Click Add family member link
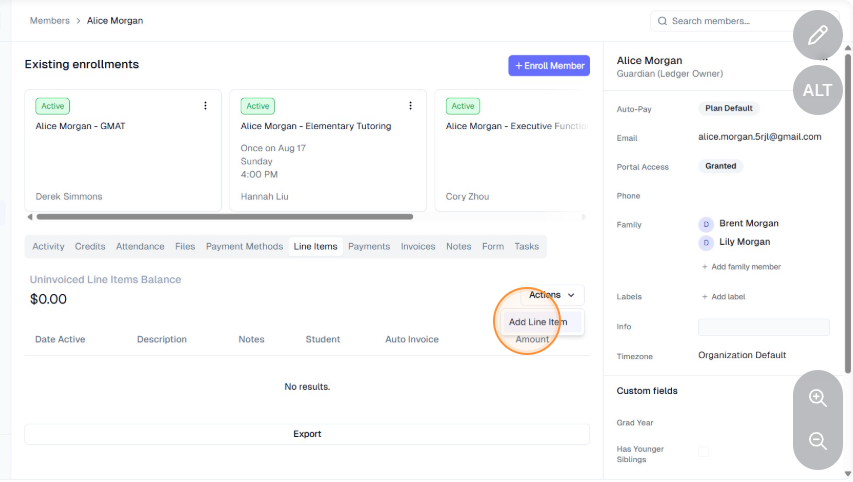 pos(741,267)
